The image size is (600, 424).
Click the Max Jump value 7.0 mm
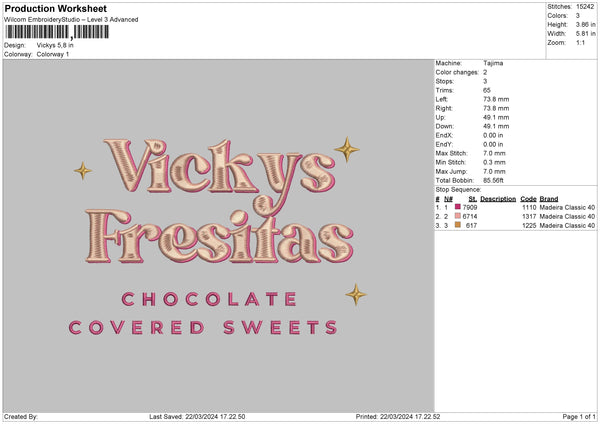[494, 172]
